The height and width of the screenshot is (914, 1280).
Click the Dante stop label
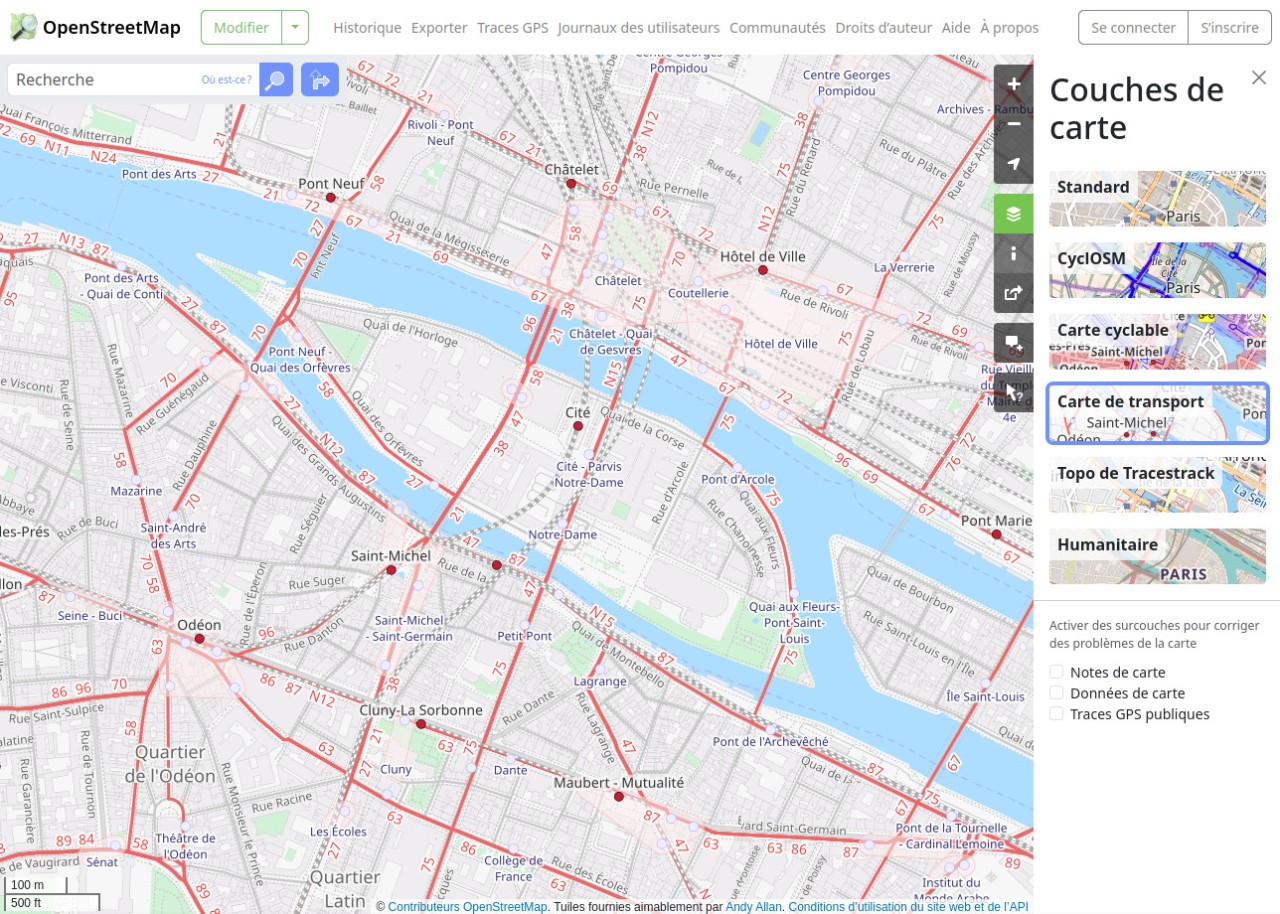[510, 770]
